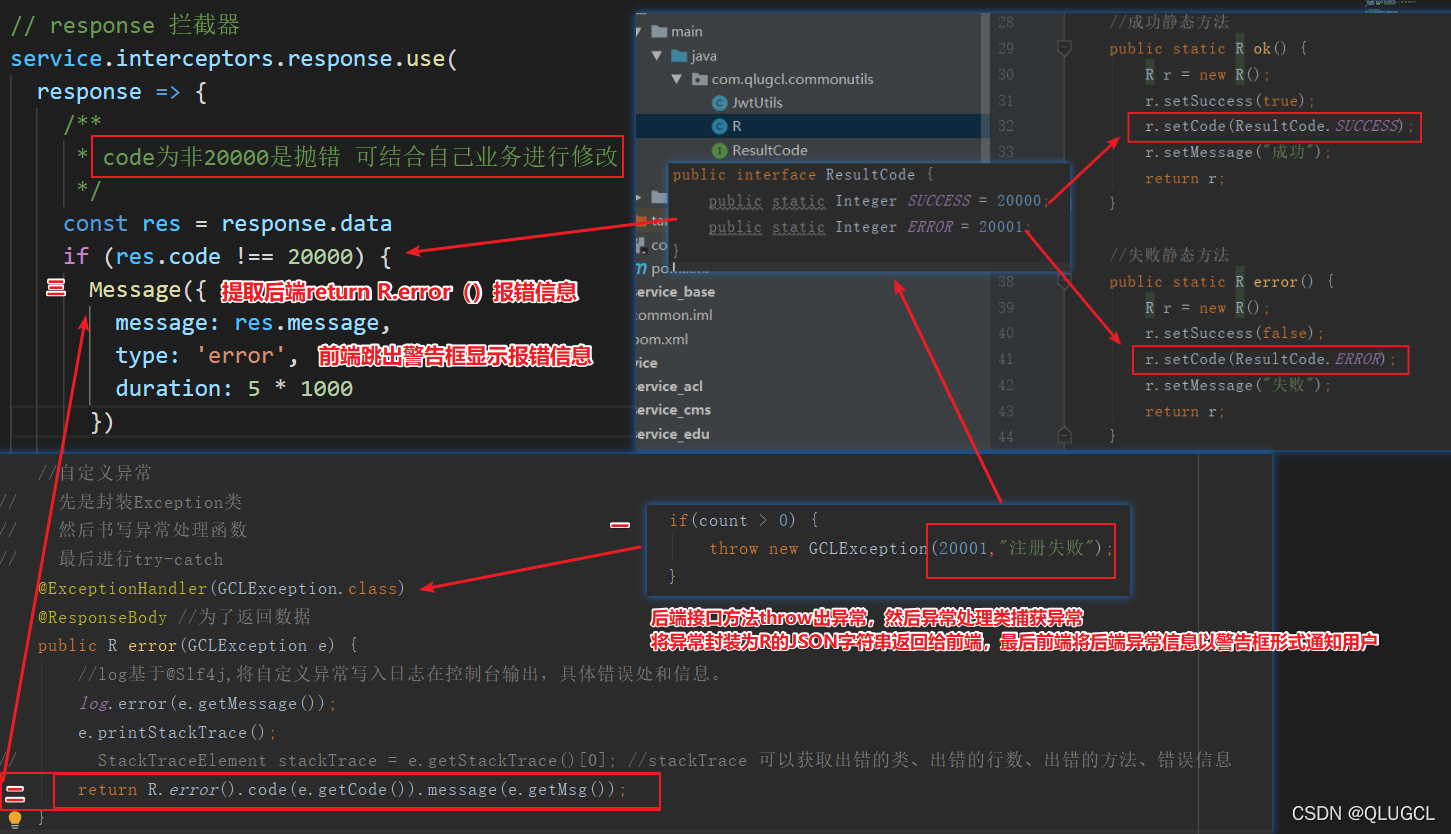The image size is (1451, 834).
Task: Open the ResultCode interface icon
Action: click(x=719, y=150)
